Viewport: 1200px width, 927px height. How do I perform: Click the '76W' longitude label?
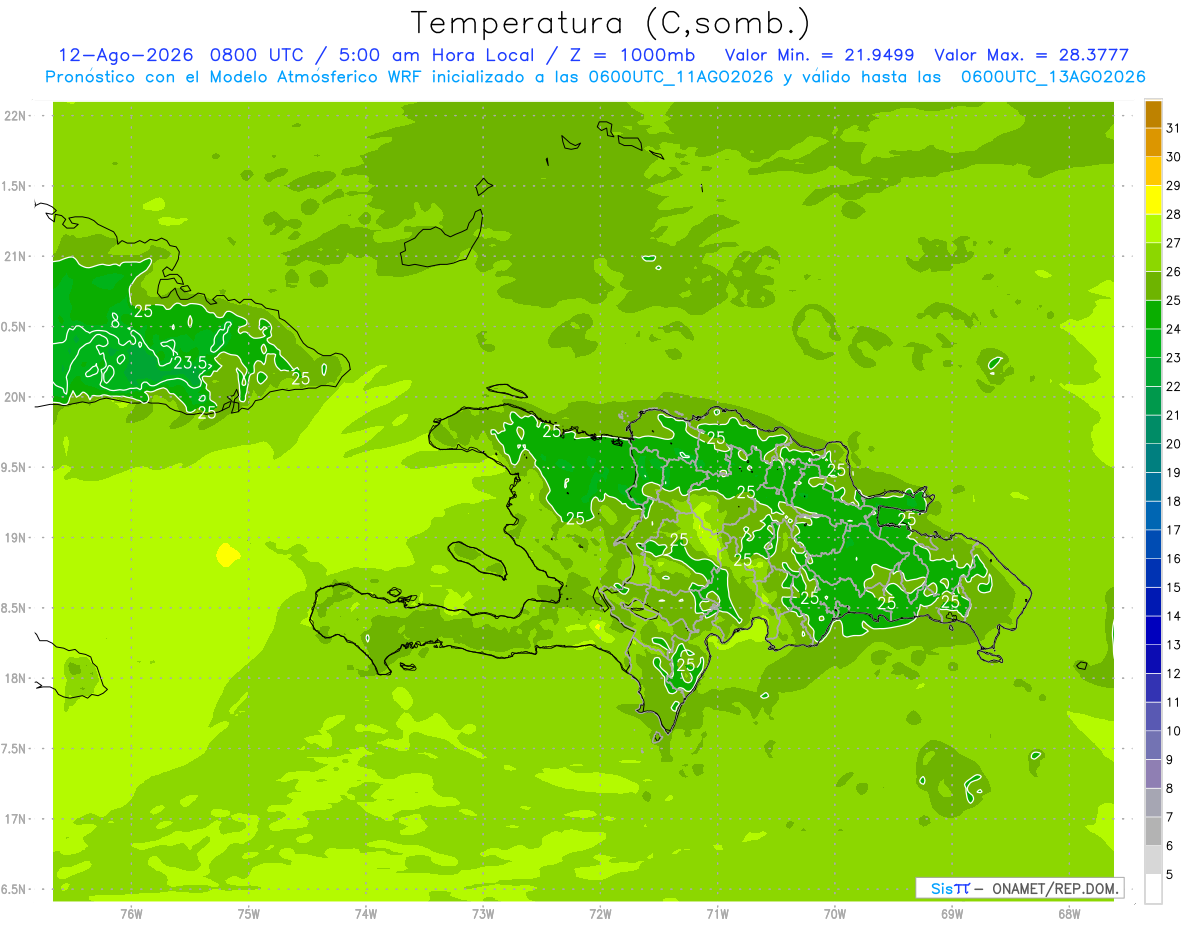click(131, 914)
